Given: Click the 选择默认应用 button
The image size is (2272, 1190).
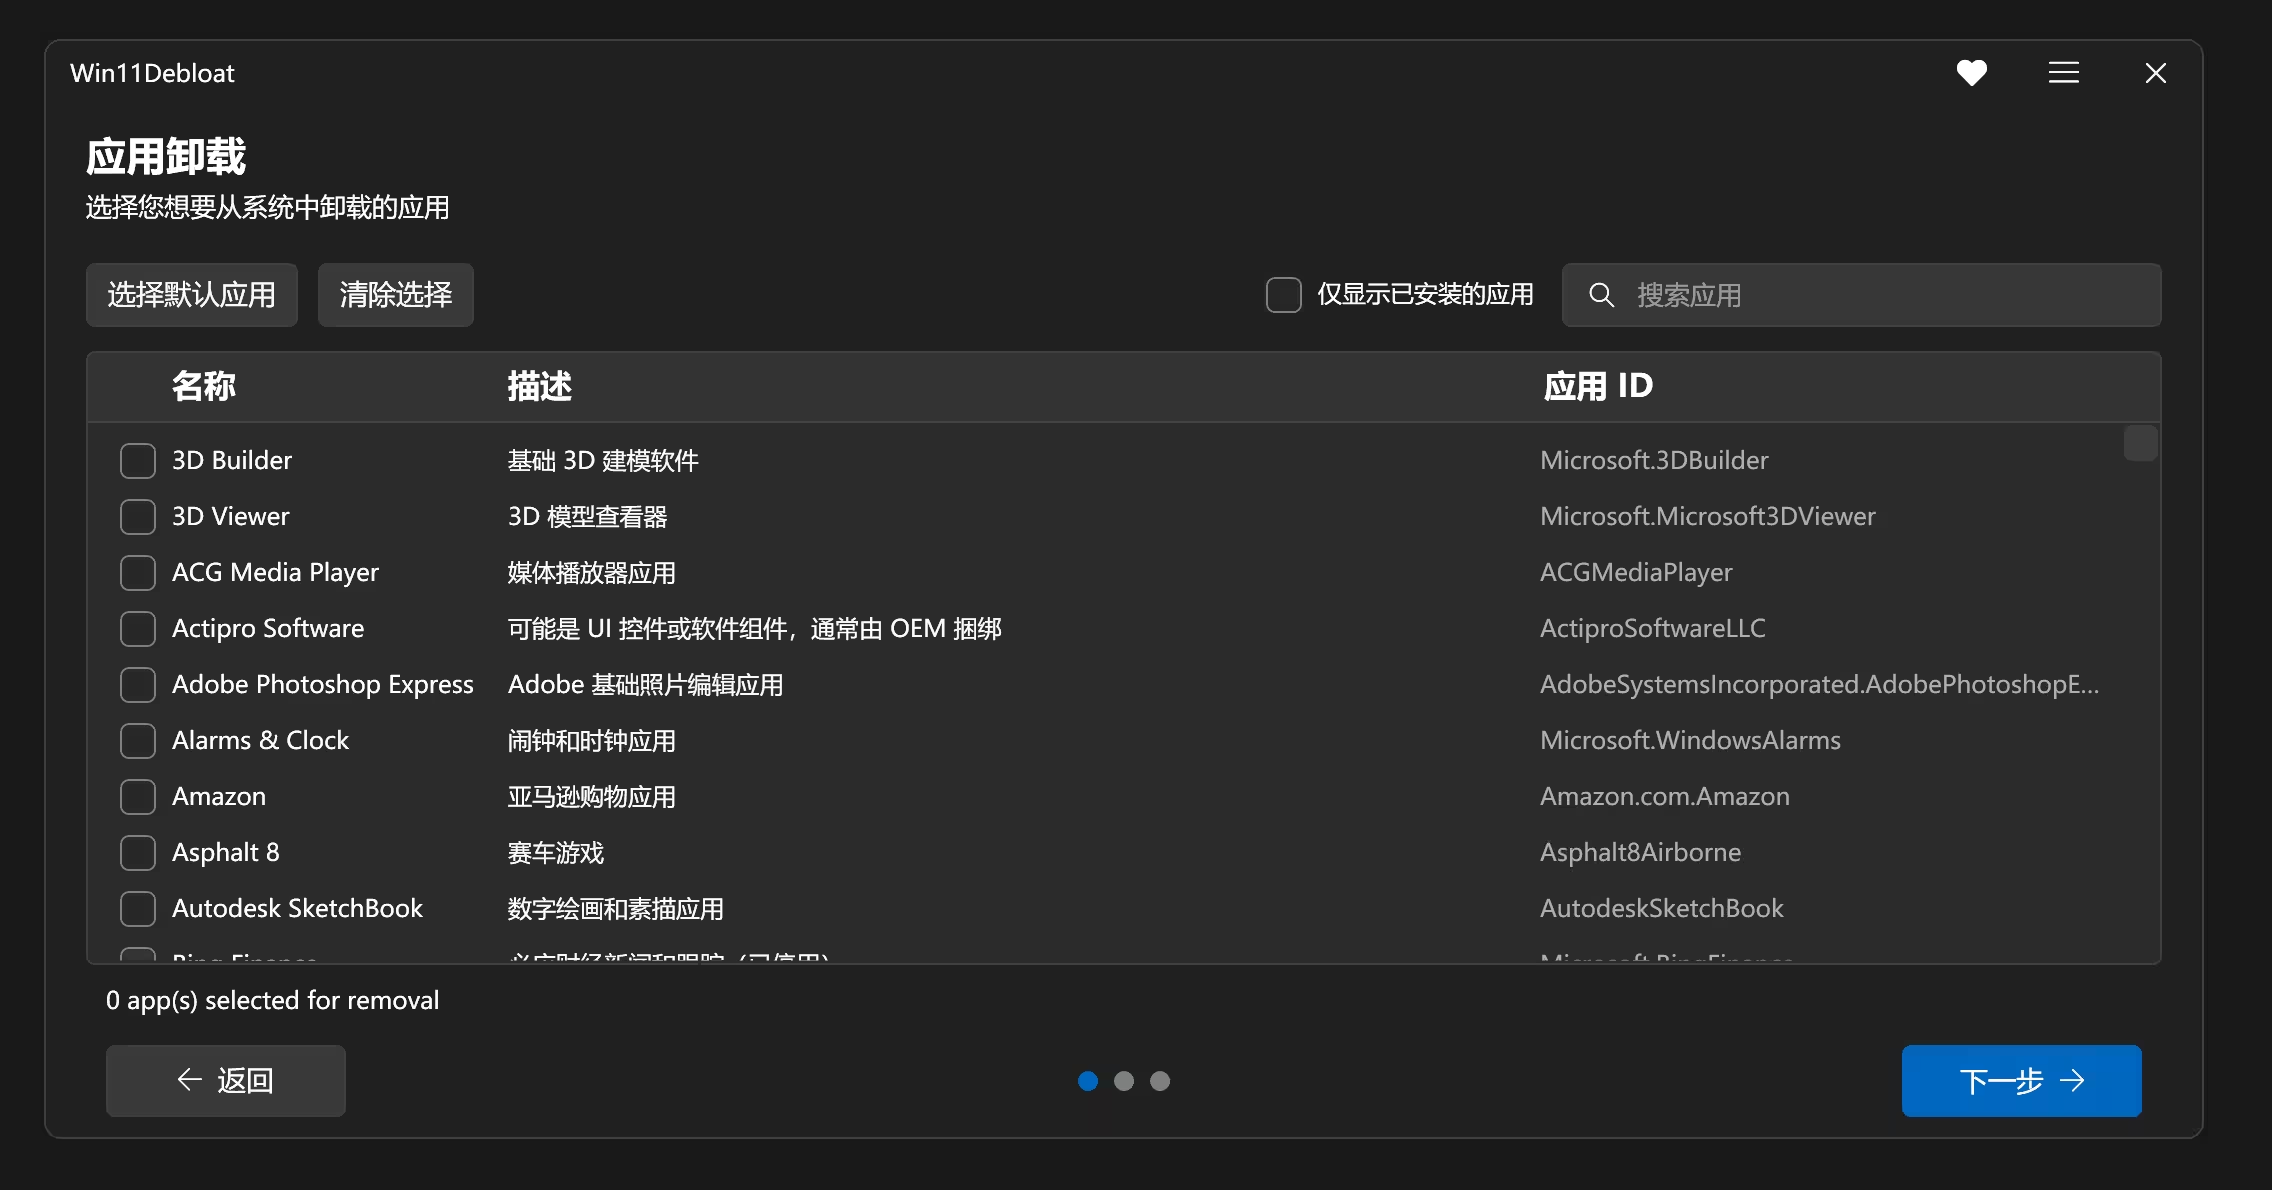Looking at the screenshot, I should [192, 294].
